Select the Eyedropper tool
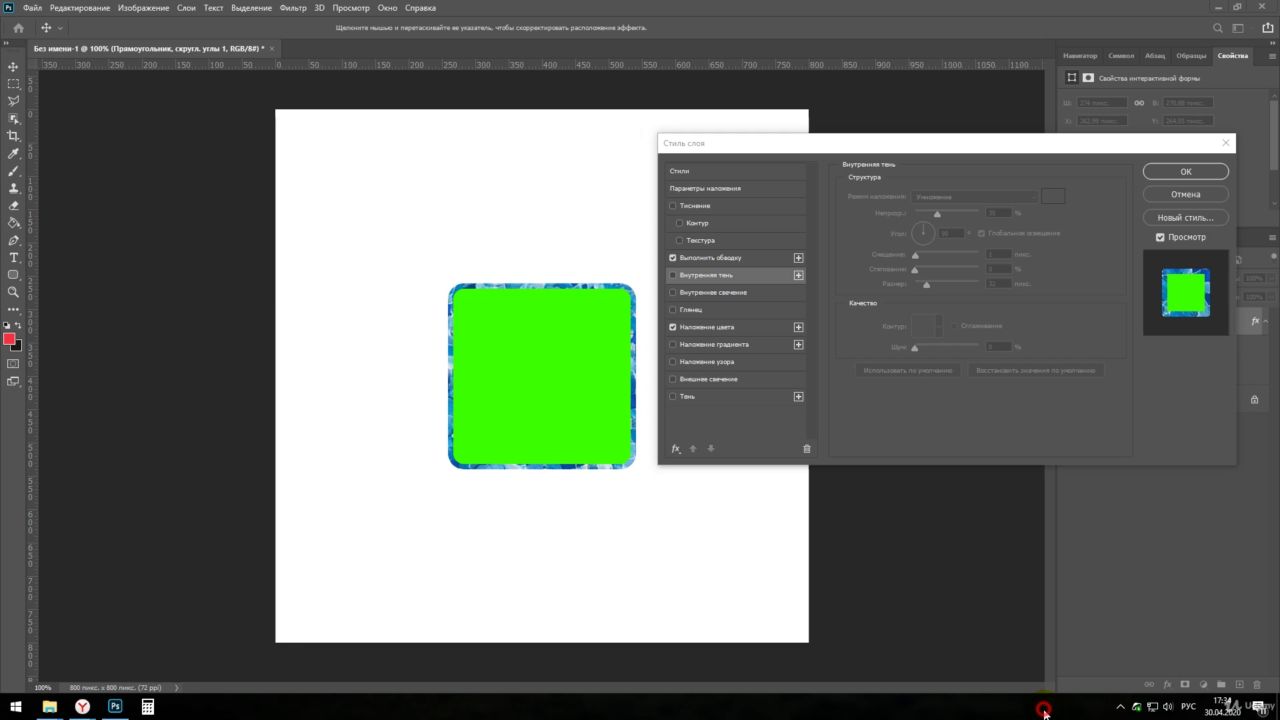 (x=13, y=153)
